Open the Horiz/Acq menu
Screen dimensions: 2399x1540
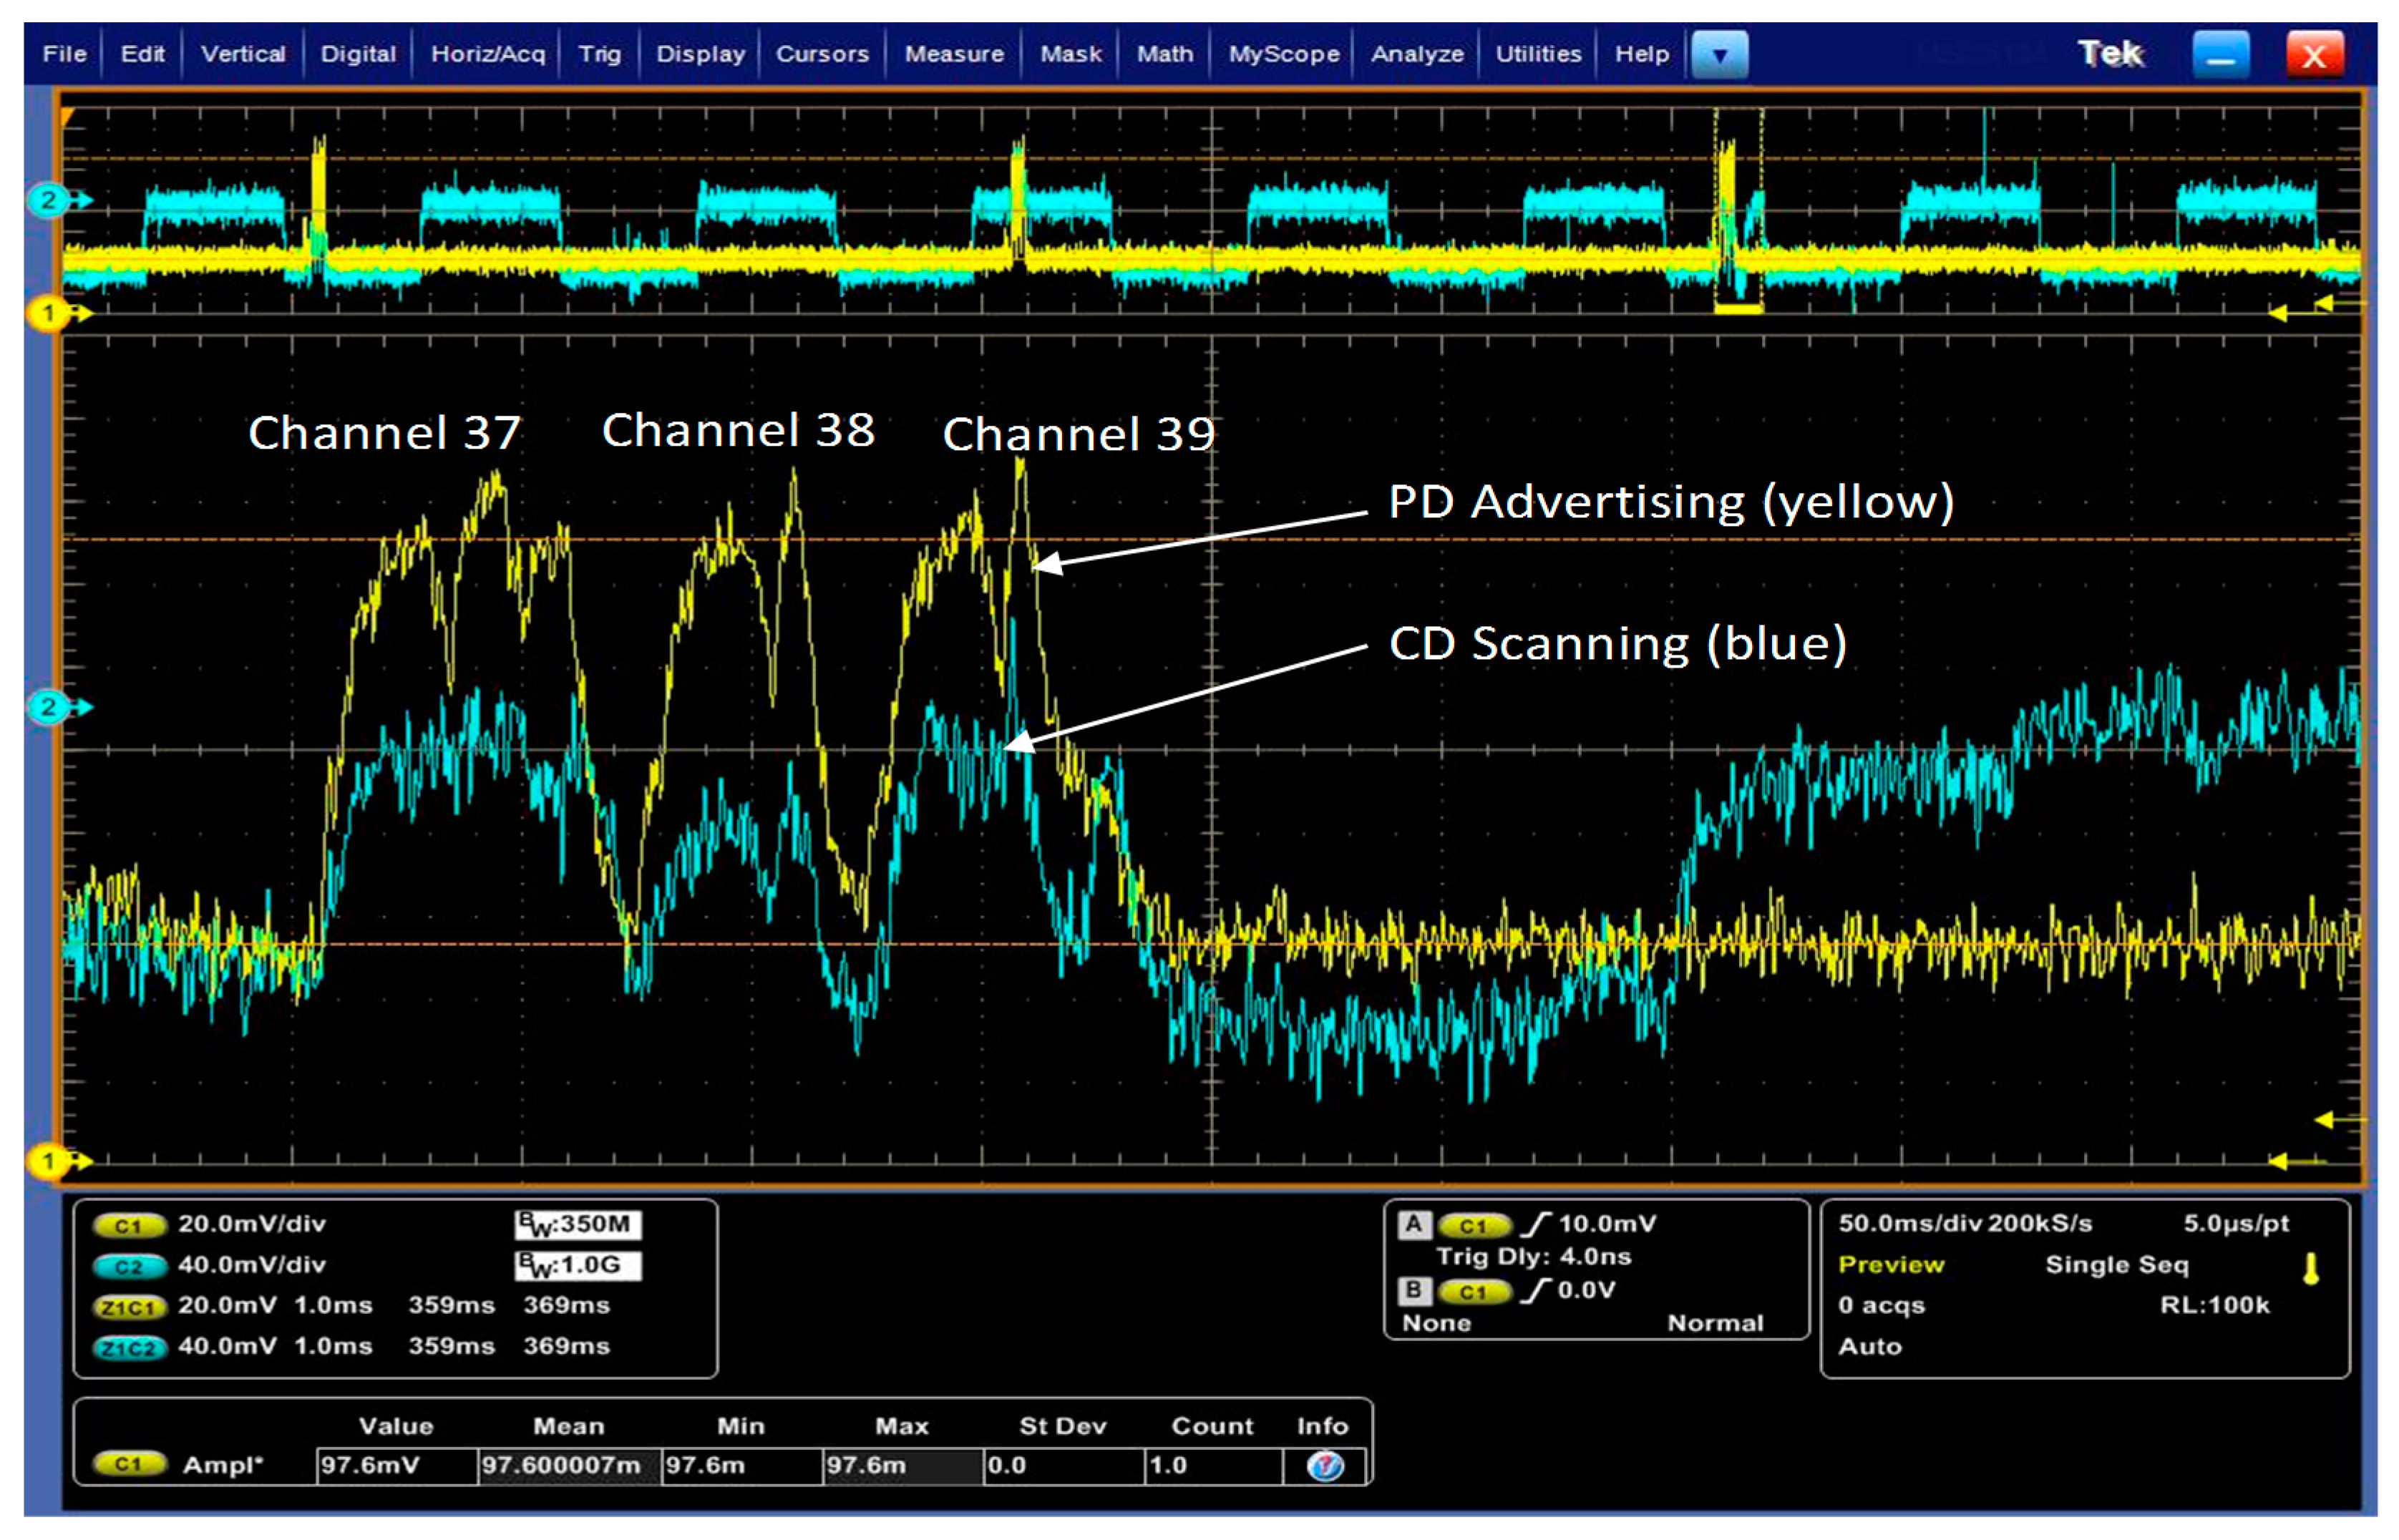pos(488,54)
